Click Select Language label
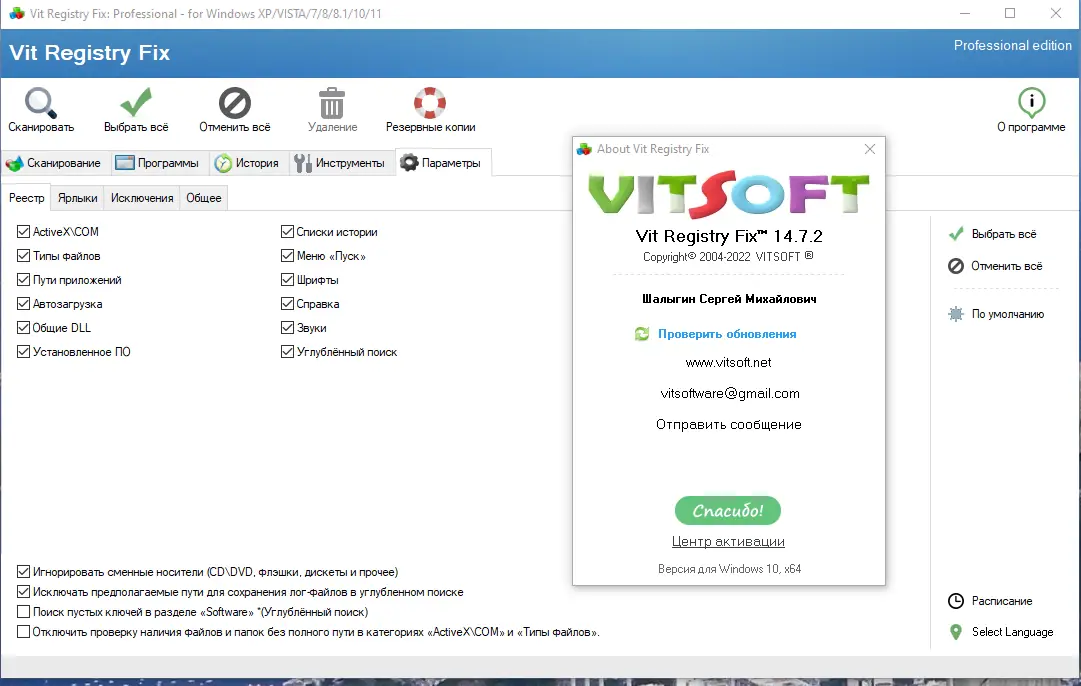The image size is (1081, 686). pos(1012,632)
